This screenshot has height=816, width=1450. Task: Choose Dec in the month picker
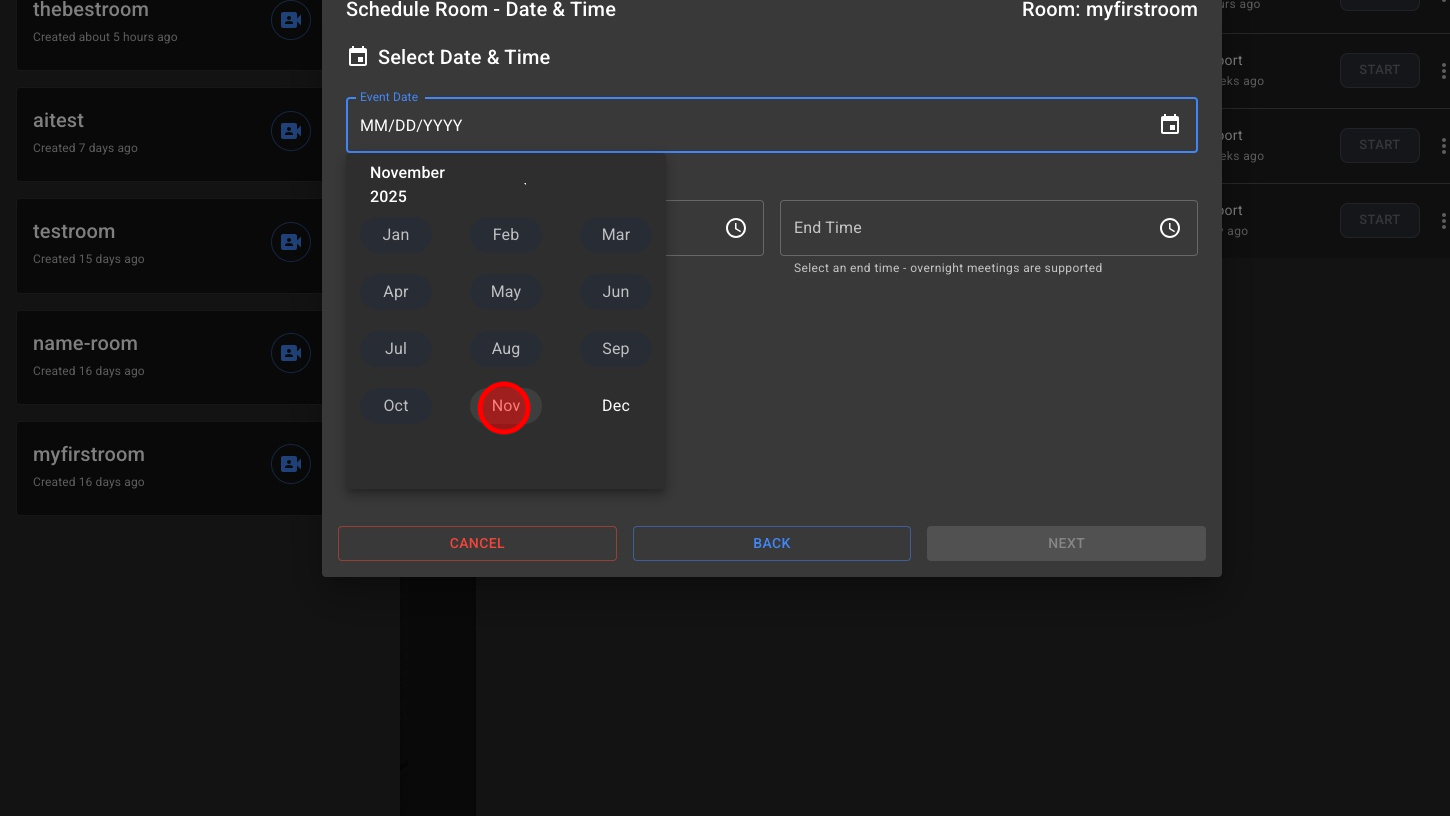616,406
